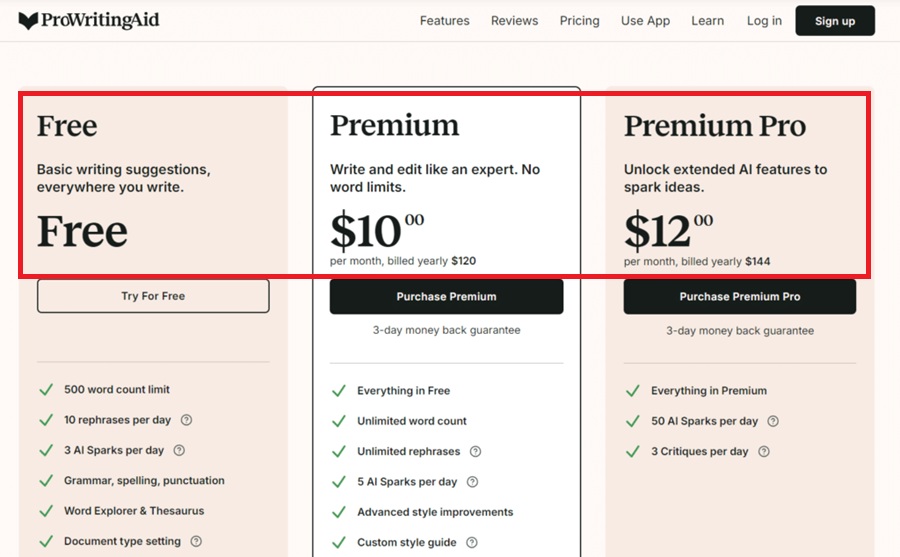This screenshot has width=900, height=557.
Task: Open the Features menu item
Action: [x=444, y=21]
